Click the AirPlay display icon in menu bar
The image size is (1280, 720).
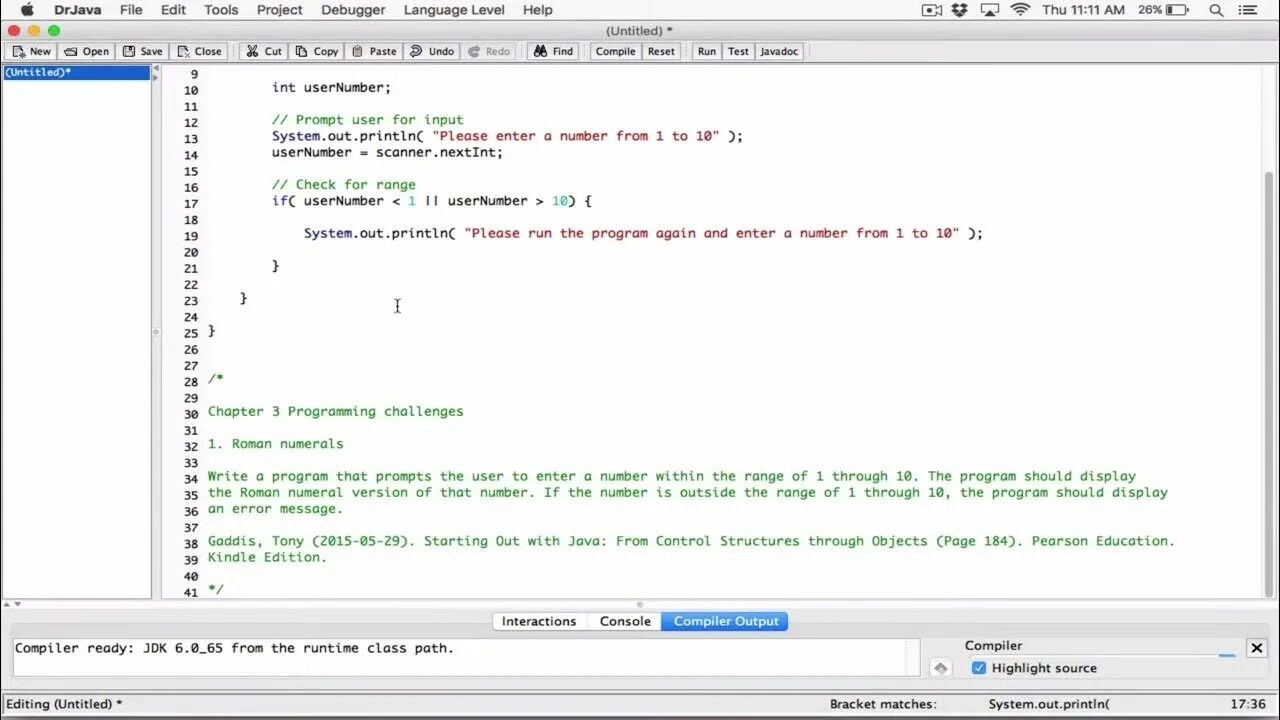point(990,10)
